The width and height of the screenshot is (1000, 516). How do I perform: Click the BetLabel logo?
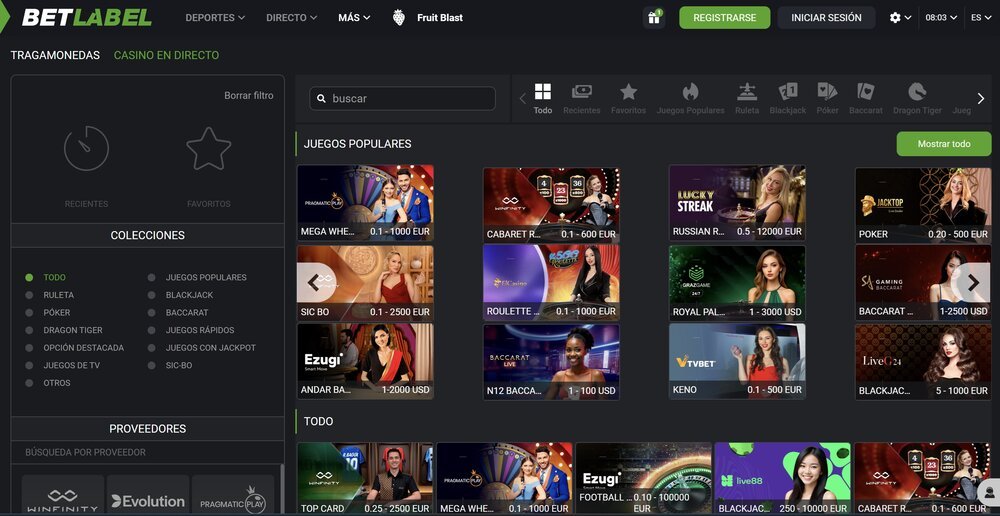coord(87,17)
